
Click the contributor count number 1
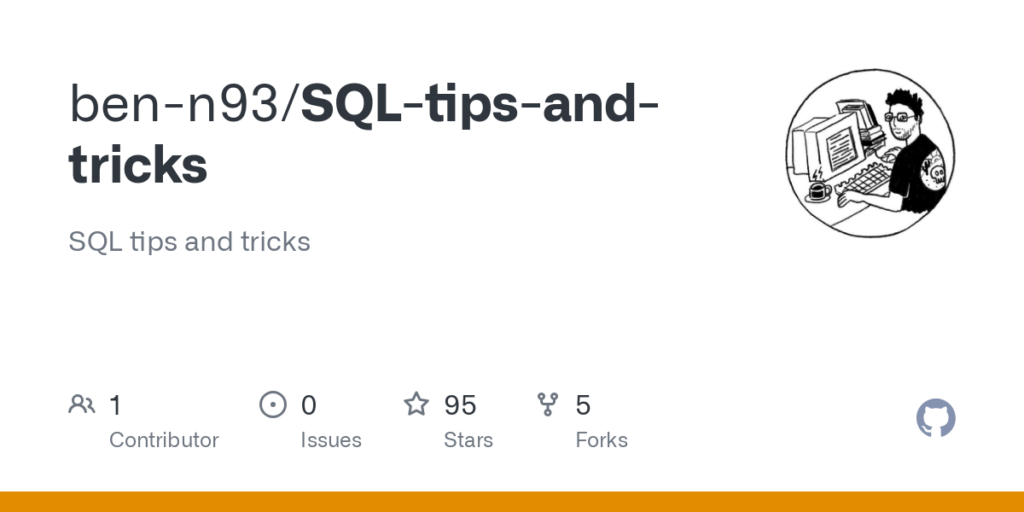point(115,405)
